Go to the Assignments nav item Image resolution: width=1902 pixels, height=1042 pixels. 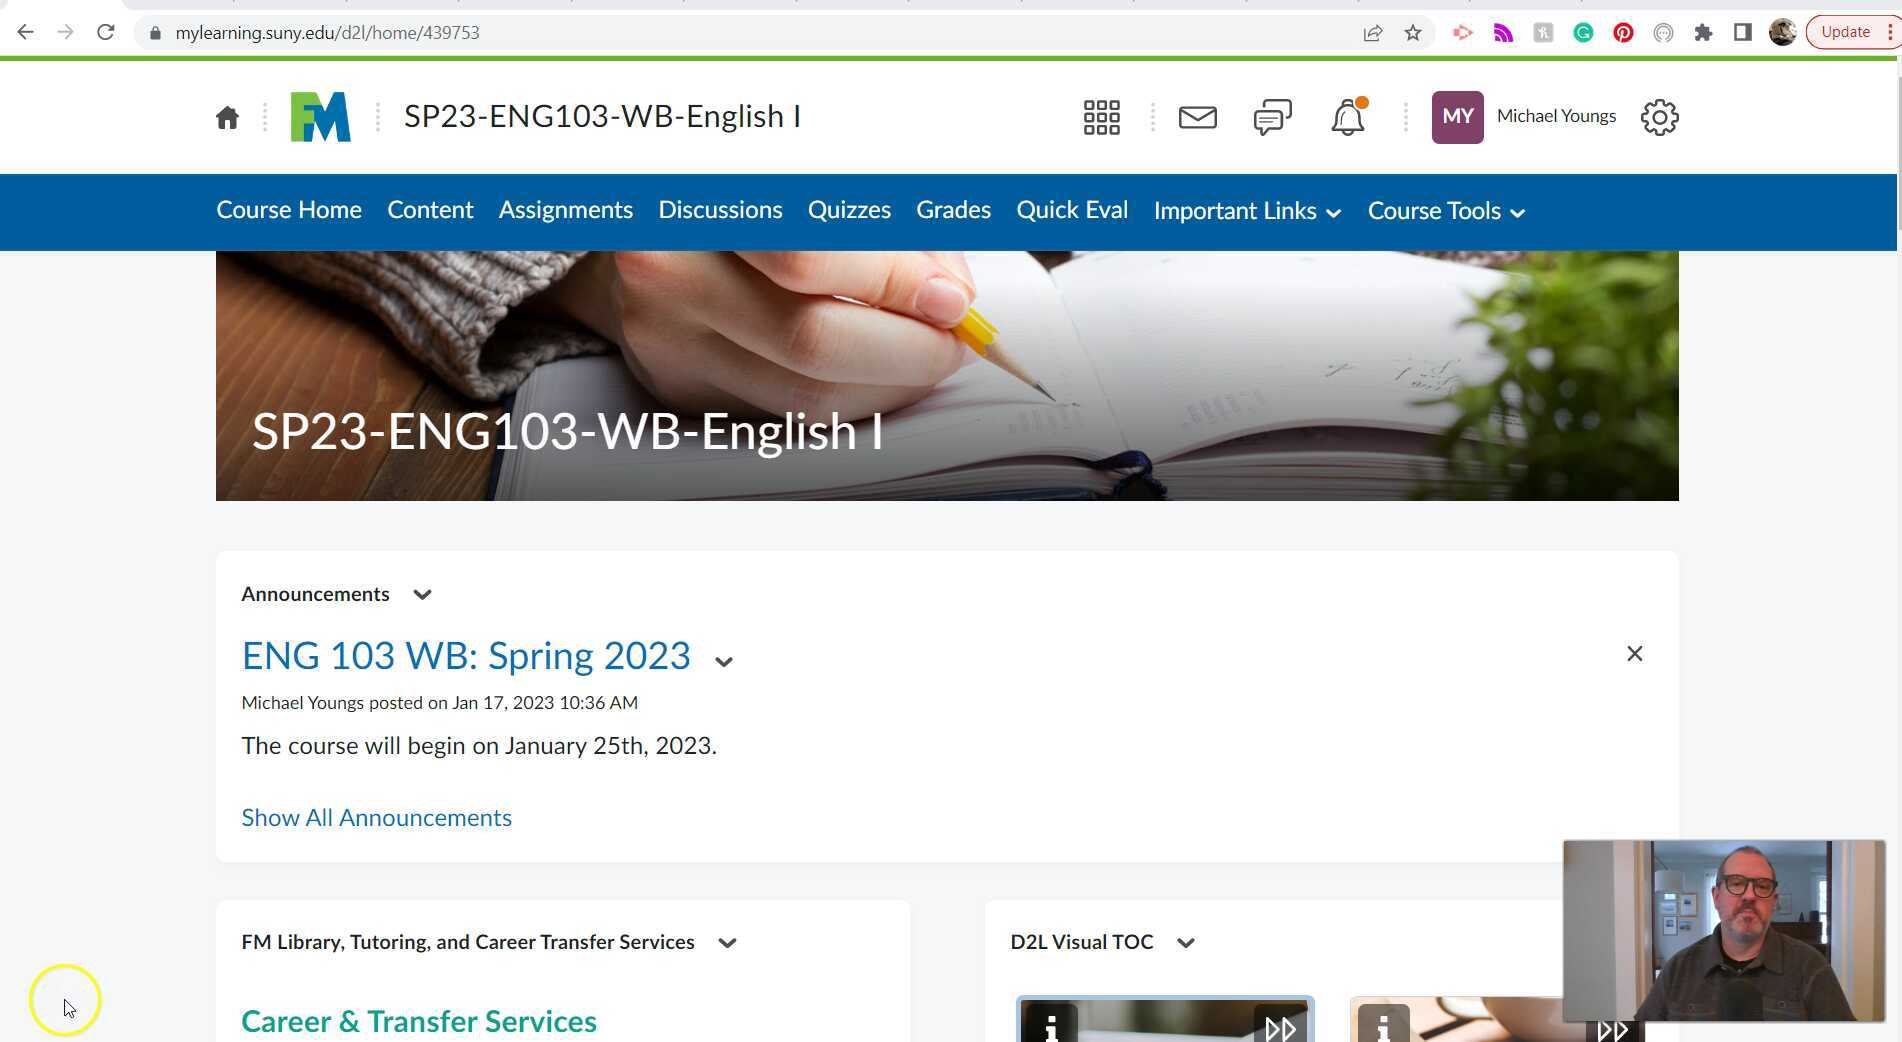(x=565, y=210)
